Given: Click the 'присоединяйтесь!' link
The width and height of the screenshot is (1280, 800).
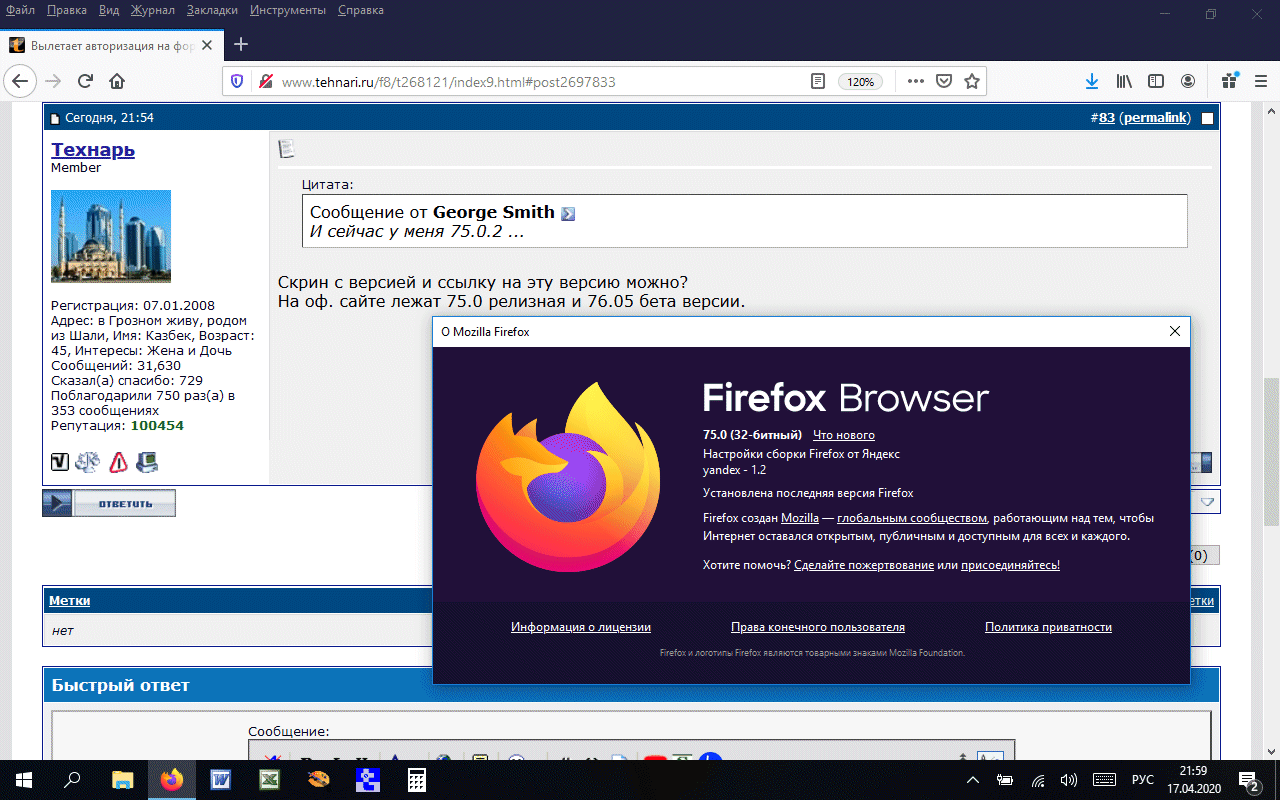Looking at the screenshot, I should [x=1010, y=565].
